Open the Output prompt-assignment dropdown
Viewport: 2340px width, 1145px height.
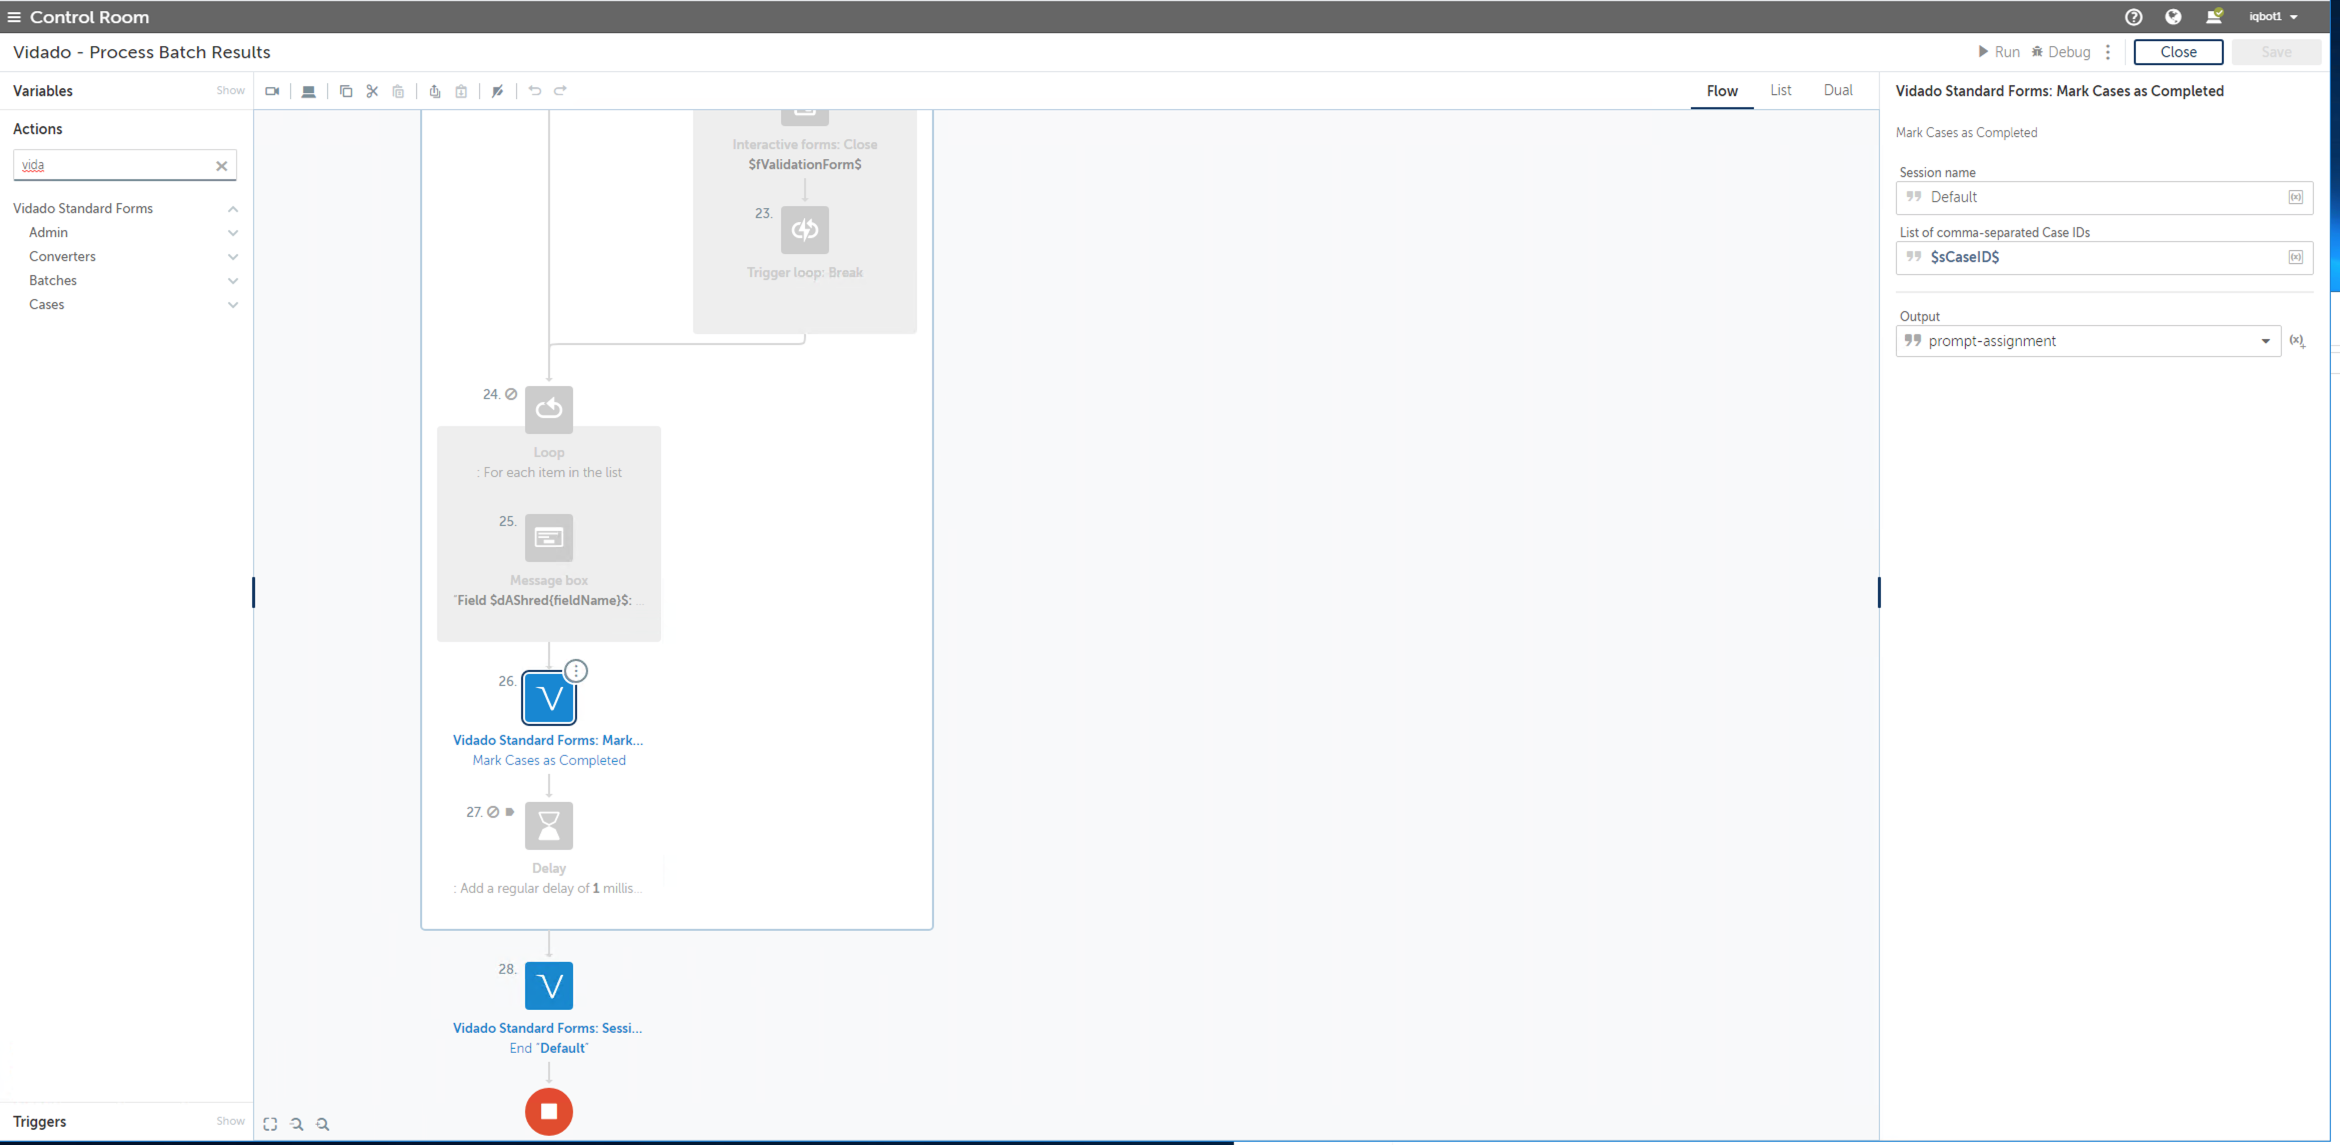2265,341
